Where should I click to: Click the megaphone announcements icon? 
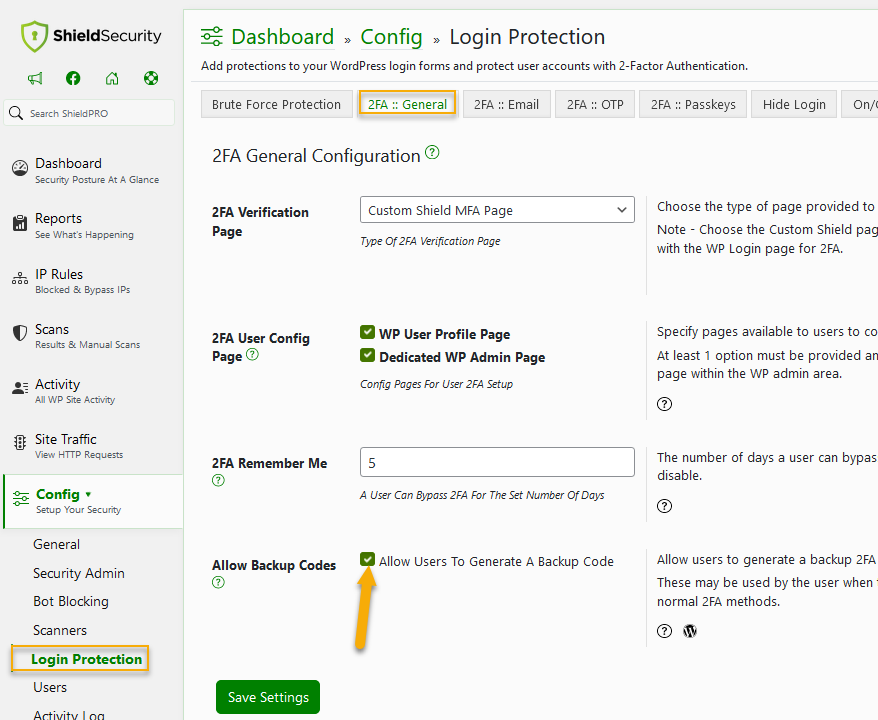pos(35,78)
